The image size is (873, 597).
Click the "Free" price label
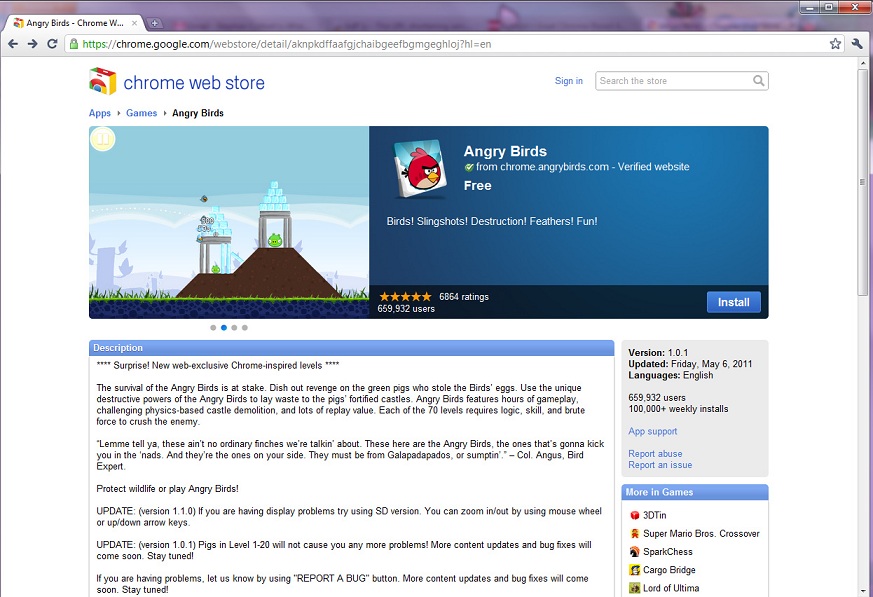(477, 185)
